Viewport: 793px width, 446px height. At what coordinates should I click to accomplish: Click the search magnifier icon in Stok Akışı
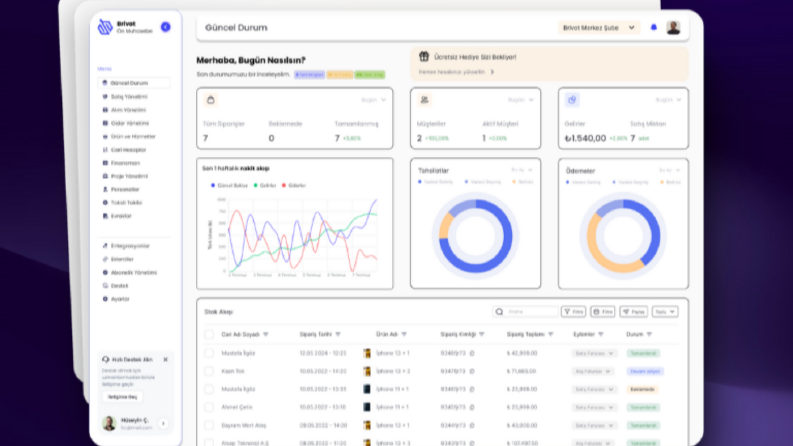click(499, 312)
